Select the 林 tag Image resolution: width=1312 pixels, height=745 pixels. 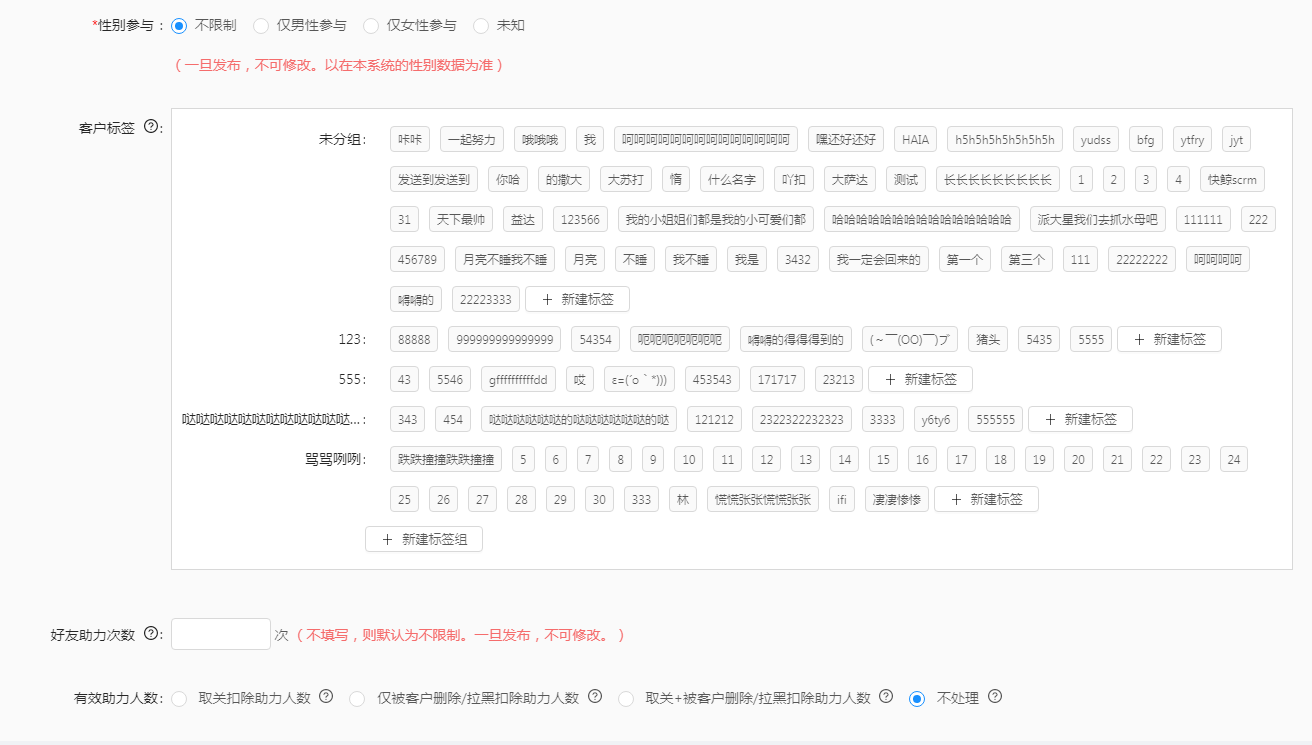(x=683, y=499)
